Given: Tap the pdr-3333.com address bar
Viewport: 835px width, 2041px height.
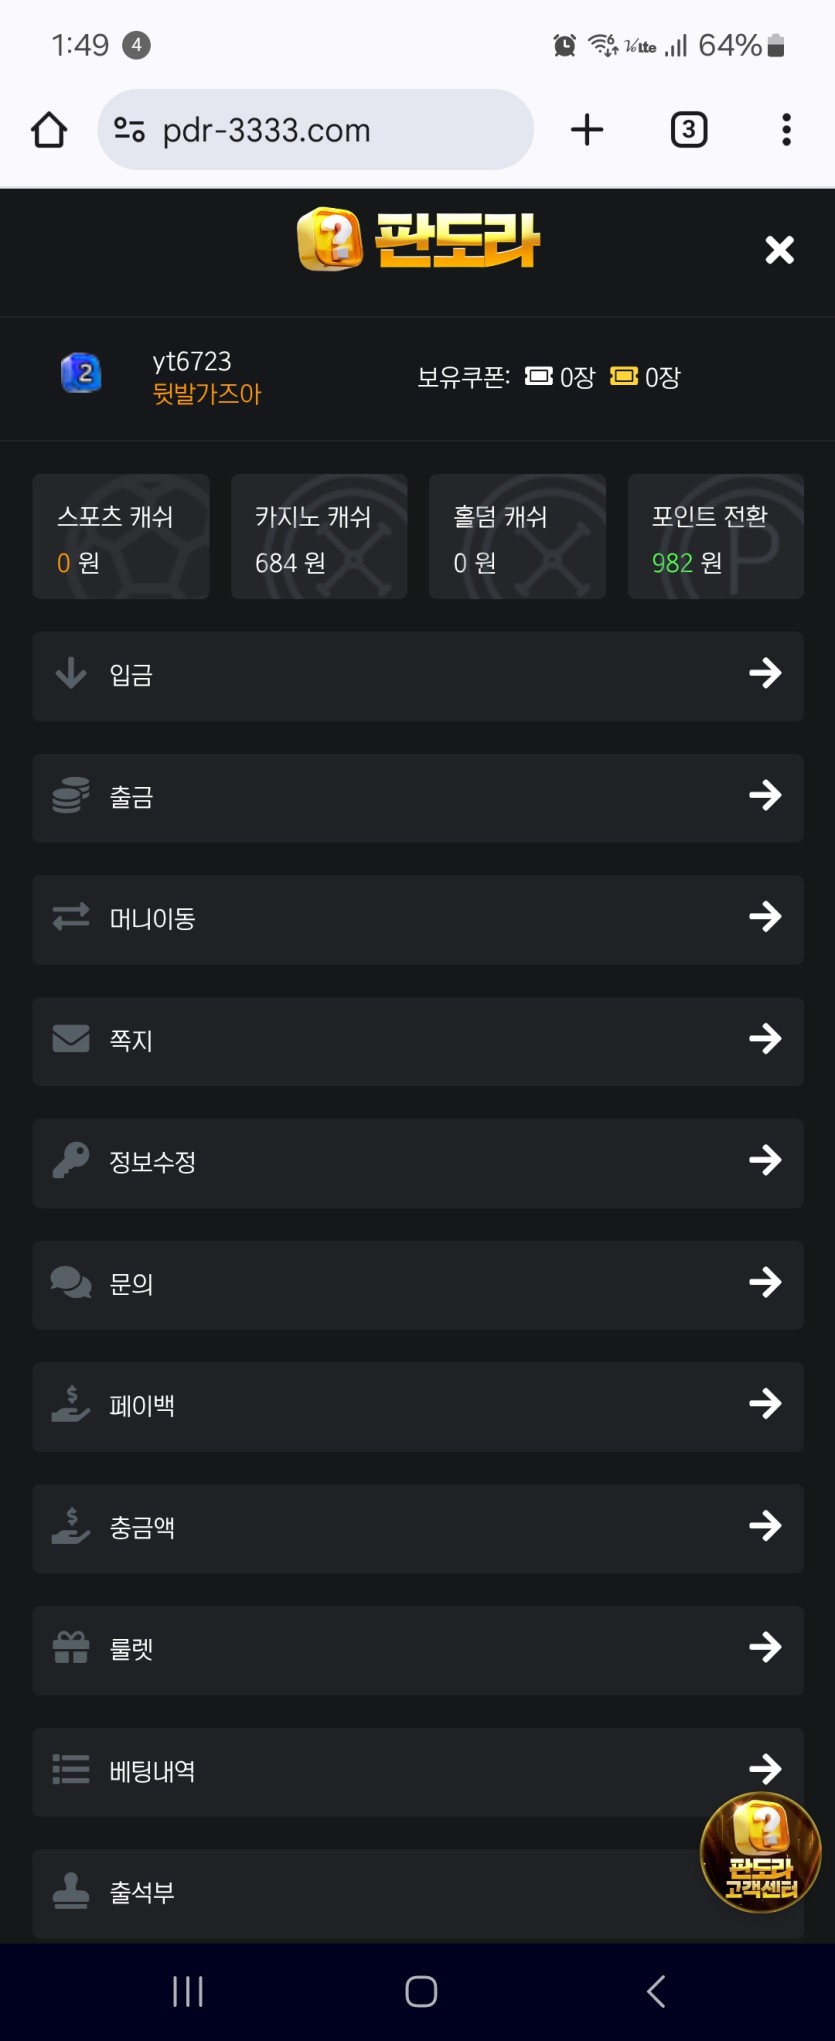Looking at the screenshot, I should (315, 130).
